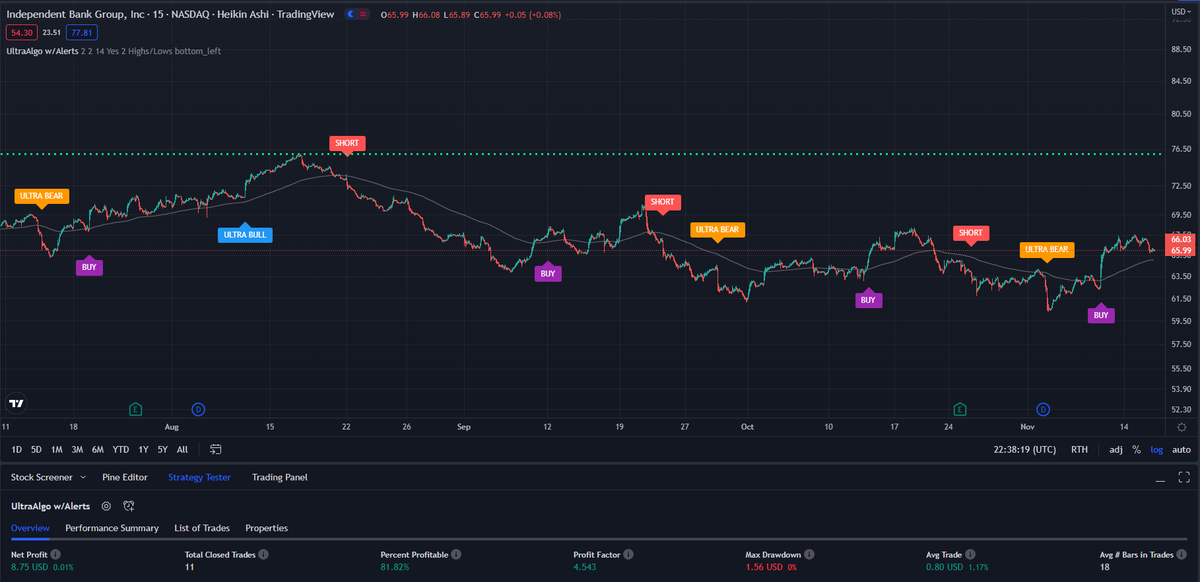This screenshot has width=1200, height=582.
Task: Click the add alert clock icon beside strategy name
Action: [128, 506]
